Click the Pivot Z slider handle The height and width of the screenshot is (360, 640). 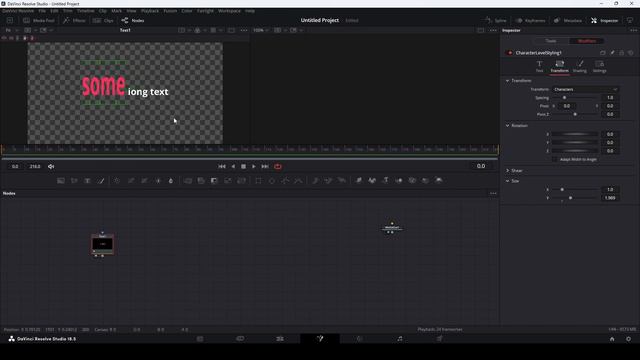click(x=575, y=114)
